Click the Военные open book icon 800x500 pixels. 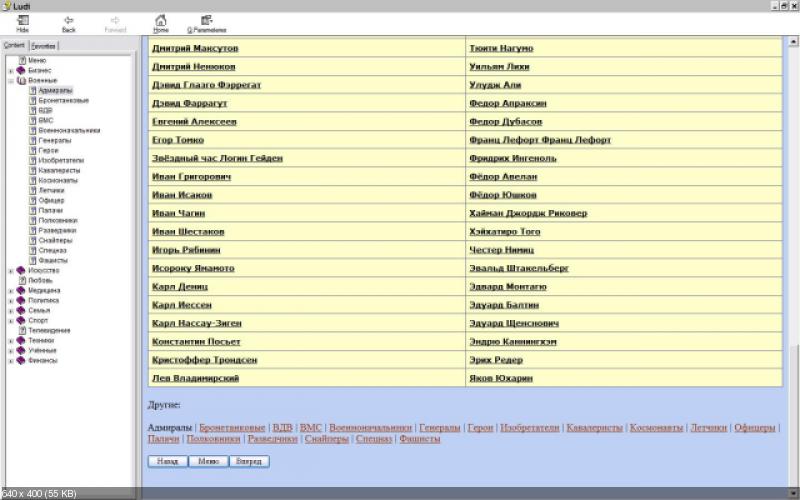[21, 81]
